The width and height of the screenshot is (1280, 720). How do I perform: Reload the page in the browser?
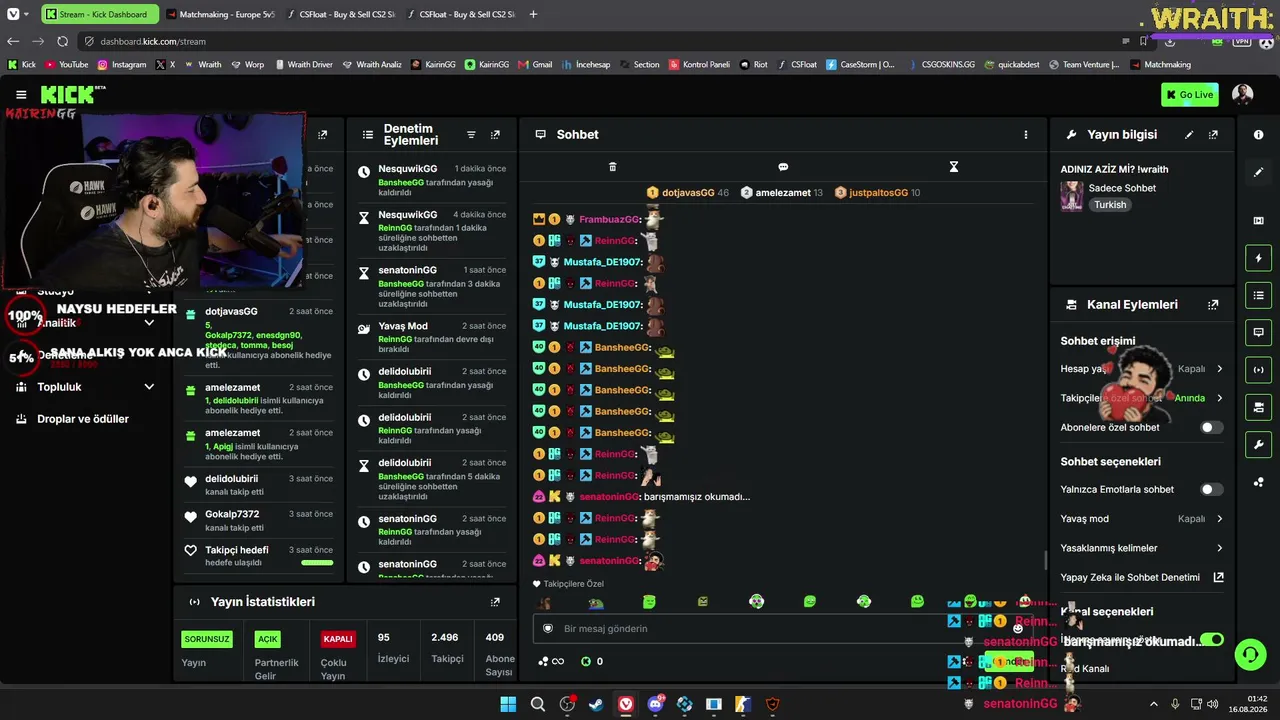point(62,41)
